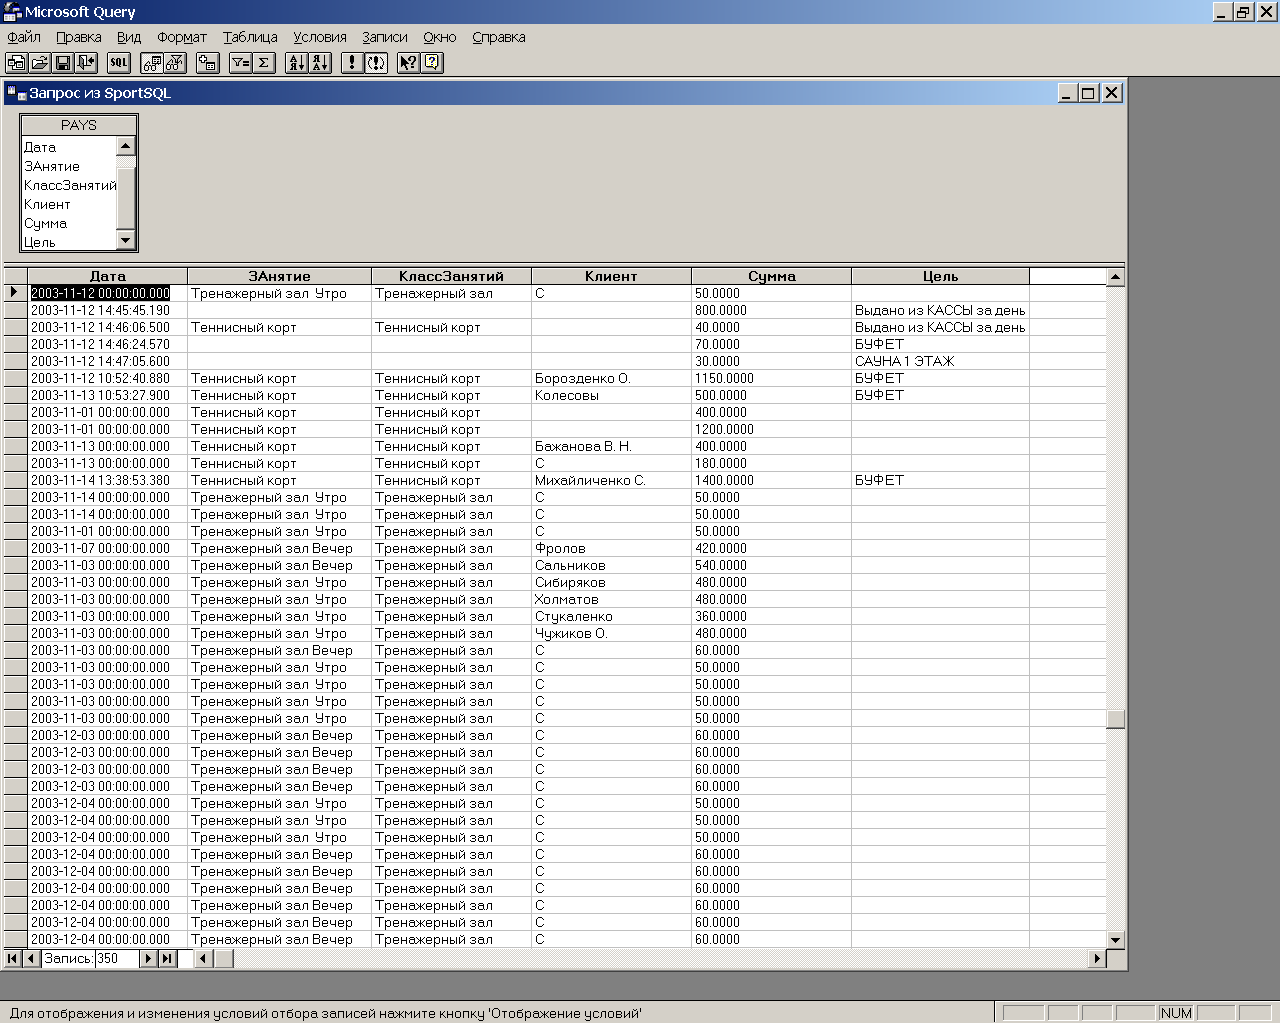Click the row selector arrow of the first record
1280x1024 pixels.
click(15, 293)
